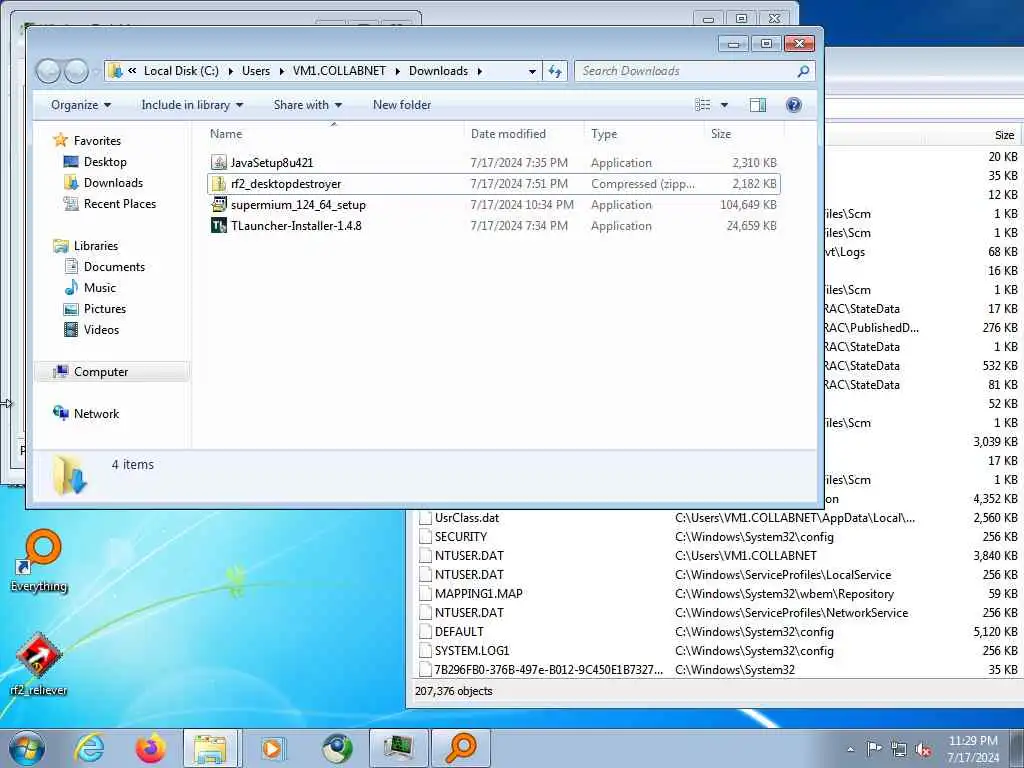Click Action Center flag tray icon

point(874,749)
